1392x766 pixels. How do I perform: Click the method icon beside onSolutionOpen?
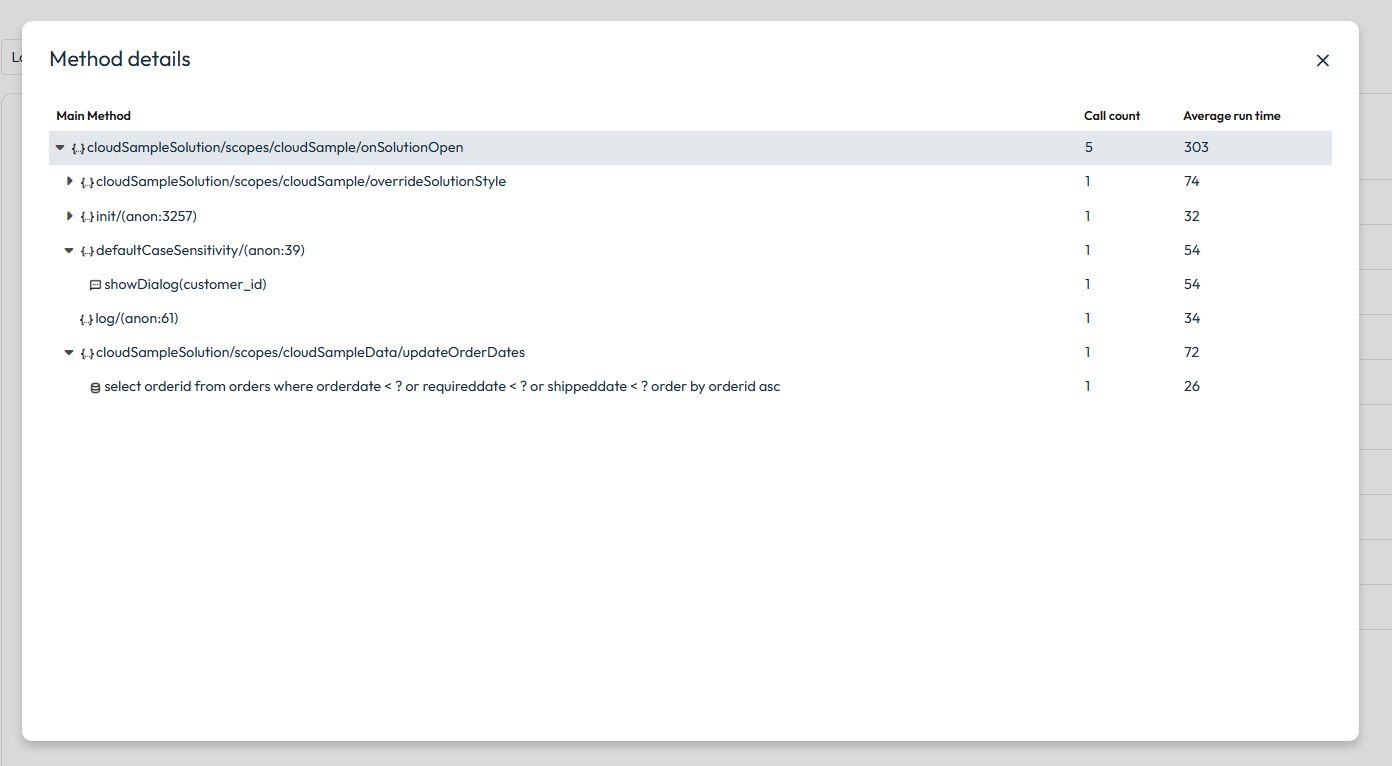coord(78,148)
